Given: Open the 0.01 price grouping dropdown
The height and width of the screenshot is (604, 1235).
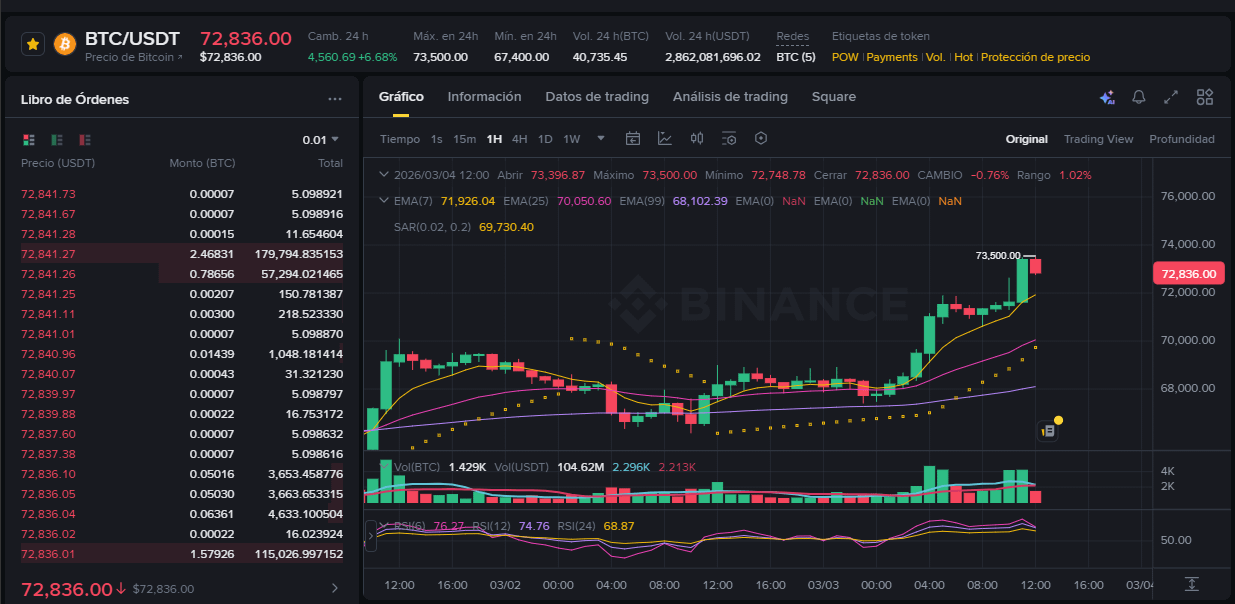Looking at the screenshot, I should click(x=321, y=140).
